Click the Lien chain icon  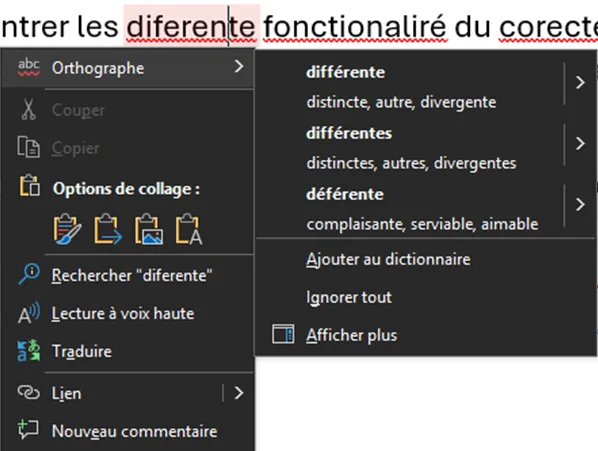(29, 392)
